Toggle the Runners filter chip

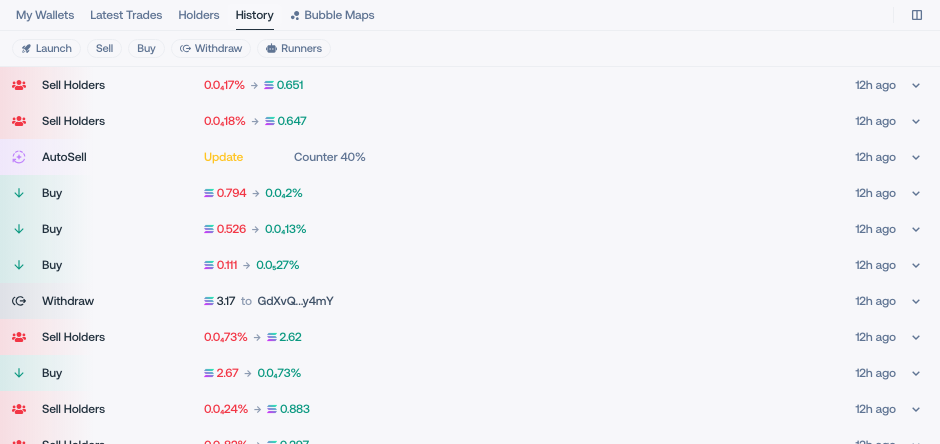click(294, 49)
